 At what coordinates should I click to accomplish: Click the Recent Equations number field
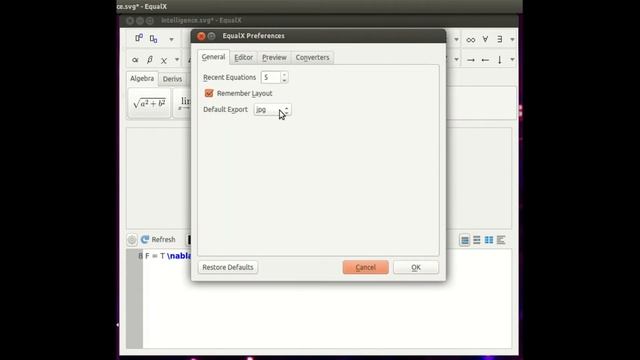tap(271, 77)
